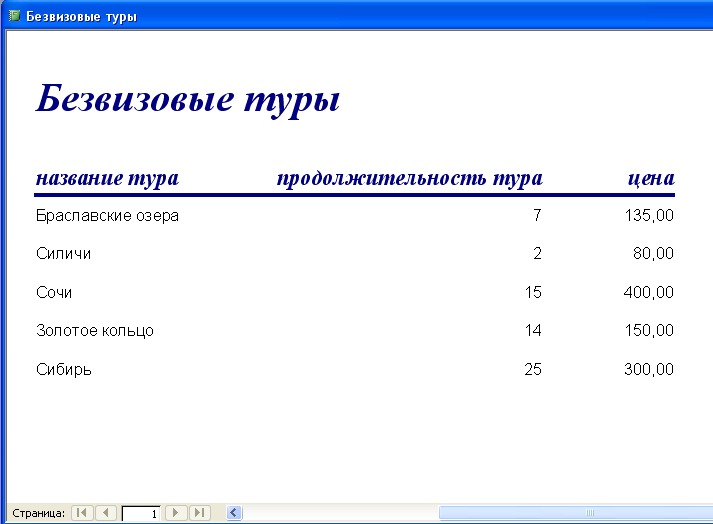
Task: Click the 'Страница:' label
Action: coord(39,513)
